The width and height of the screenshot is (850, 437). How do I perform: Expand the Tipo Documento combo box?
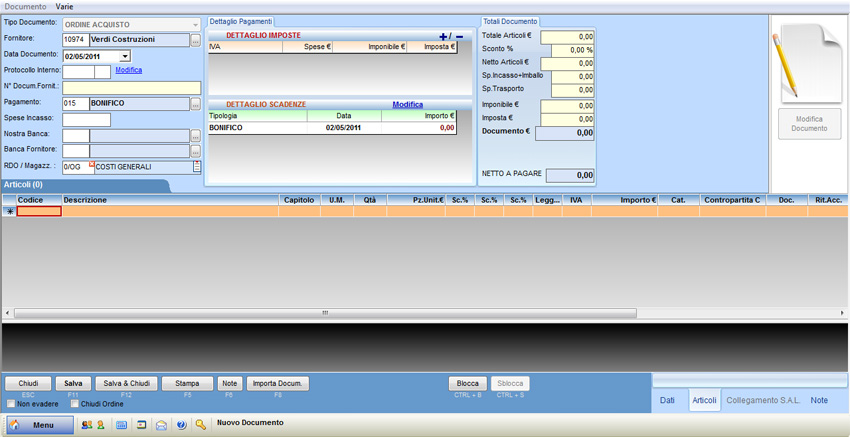click(195, 23)
